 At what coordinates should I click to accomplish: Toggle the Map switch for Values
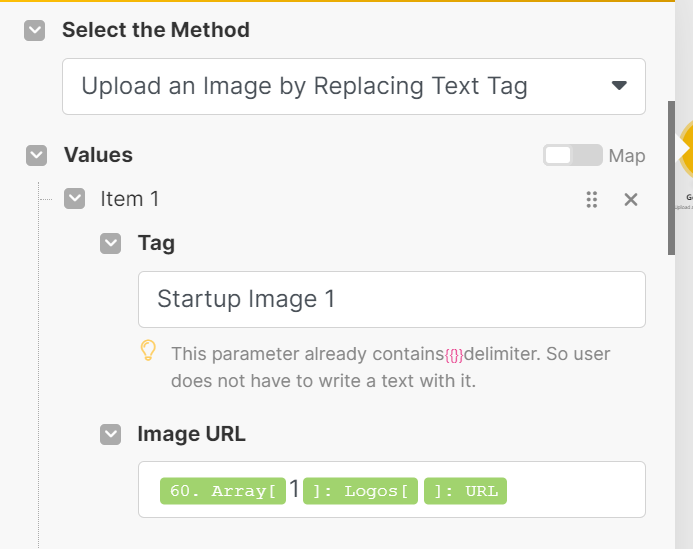(x=572, y=155)
